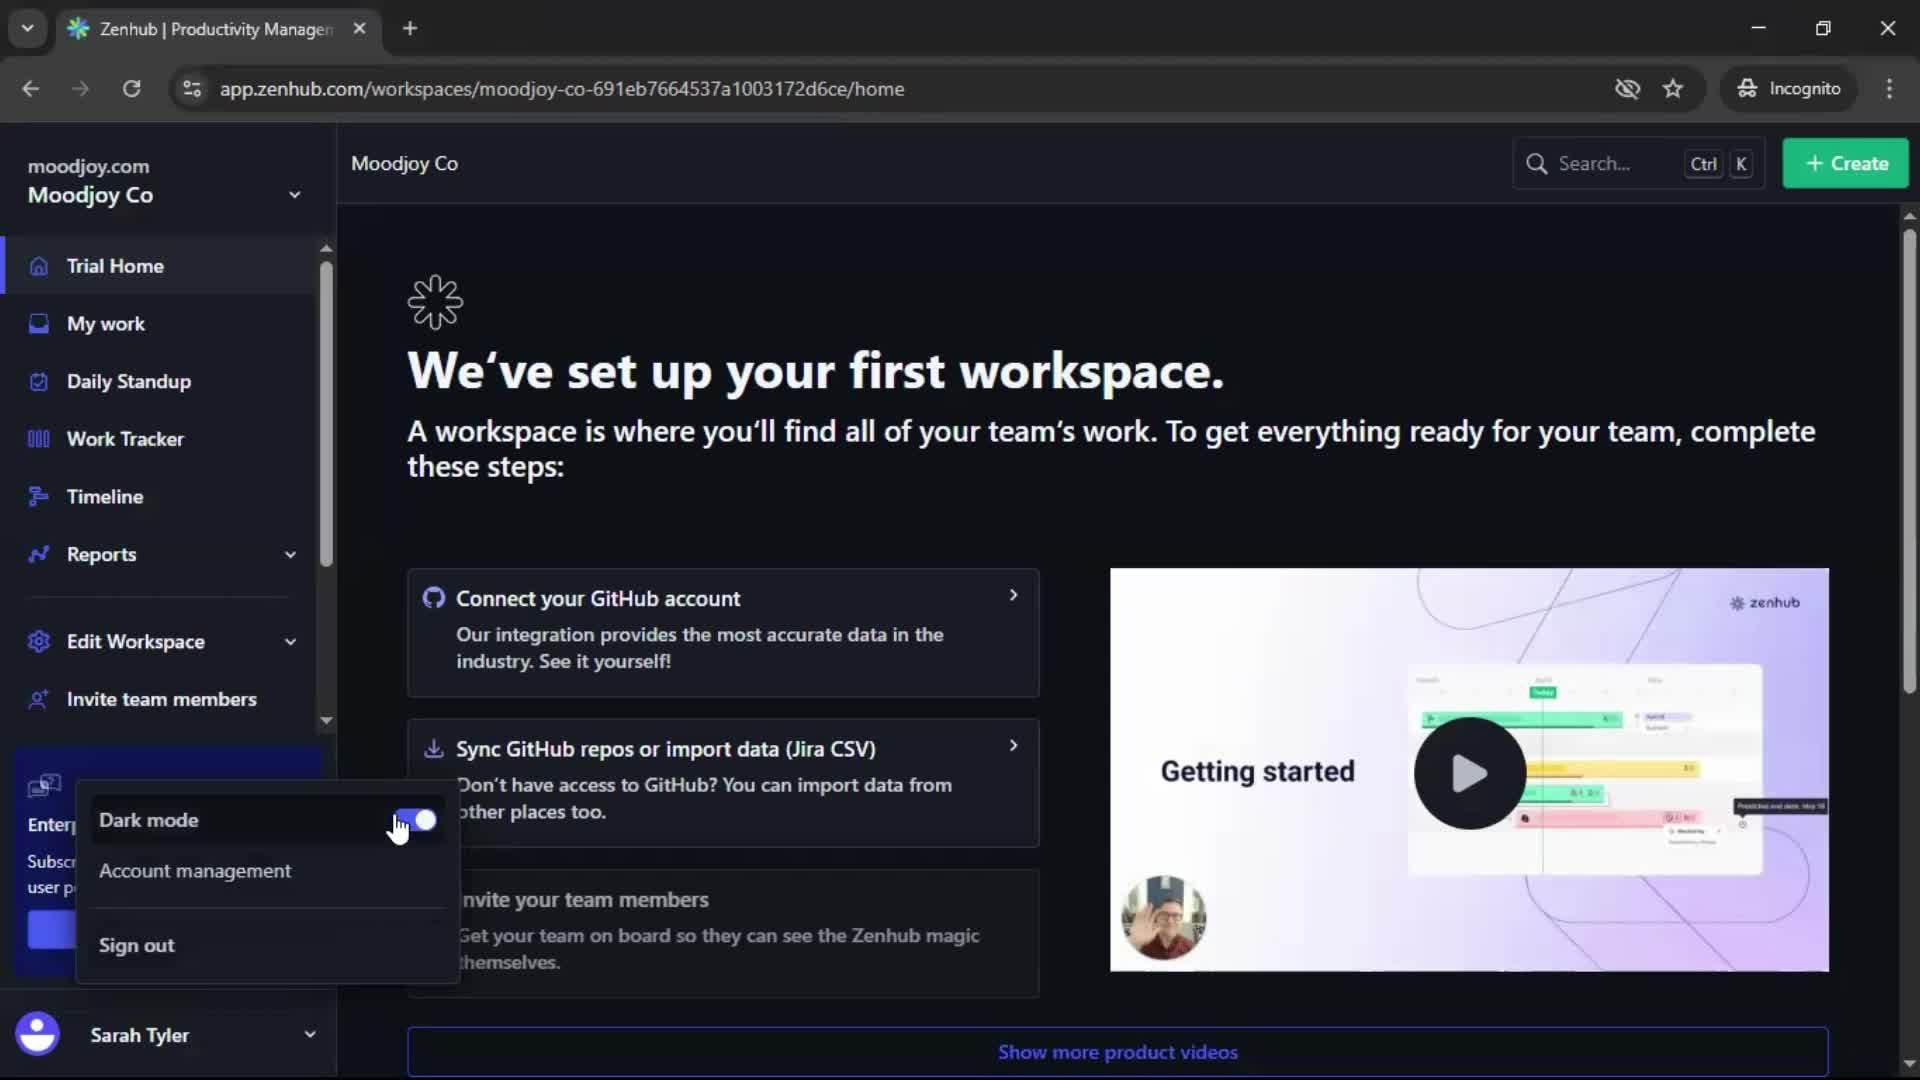The height and width of the screenshot is (1080, 1920).
Task: Click the search magnifier in the top bar
Action: tap(1537, 163)
